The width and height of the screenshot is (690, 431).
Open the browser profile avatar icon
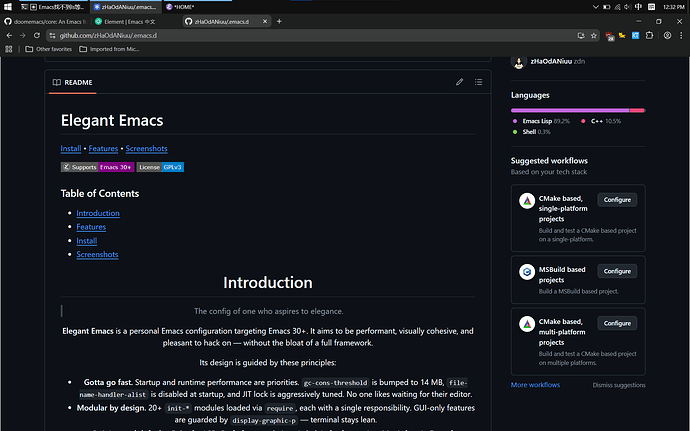pyautogui.click(x=668, y=36)
